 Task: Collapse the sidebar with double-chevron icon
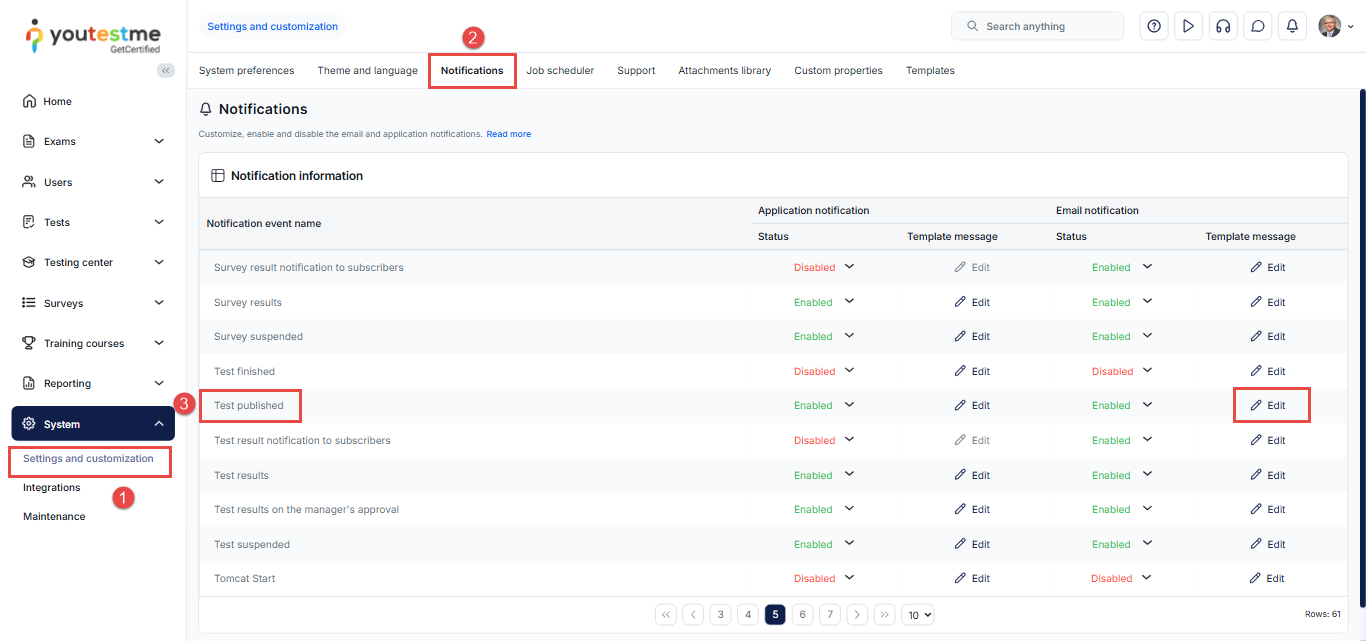tap(166, 70)
